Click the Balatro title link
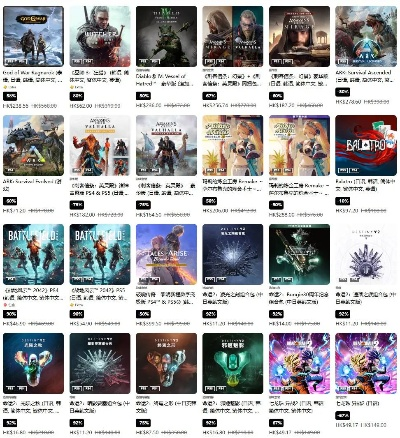The height and width of the screenshot is (438, 400). coord(365,185)
